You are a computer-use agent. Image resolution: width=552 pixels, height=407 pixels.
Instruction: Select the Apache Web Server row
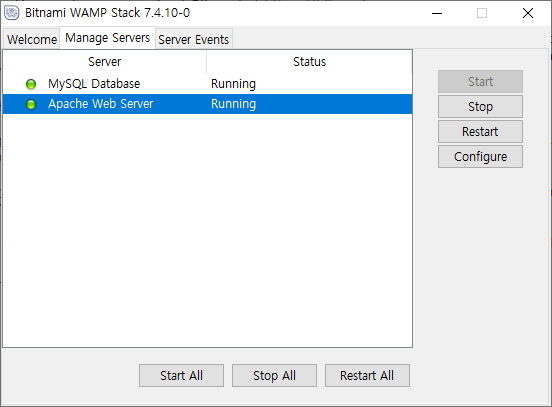[x=207, y=104]
